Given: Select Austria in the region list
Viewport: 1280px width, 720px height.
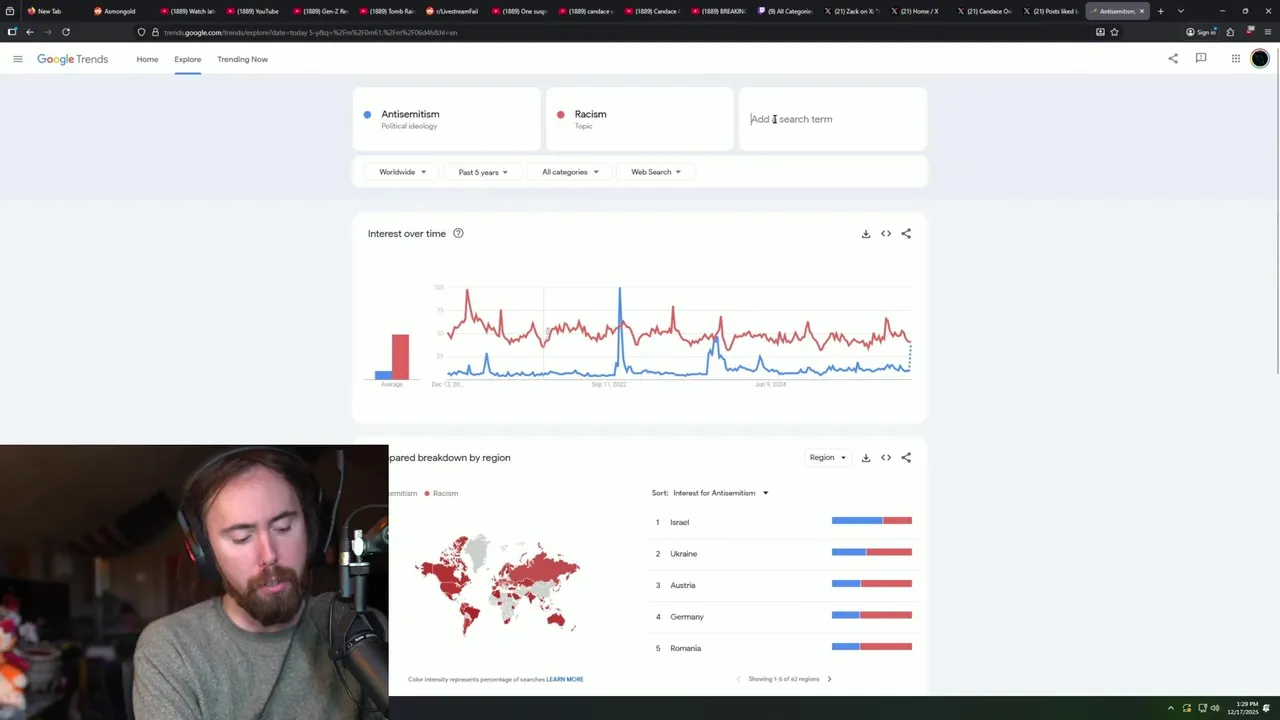Looking at the screenshot, I should 683,585.
